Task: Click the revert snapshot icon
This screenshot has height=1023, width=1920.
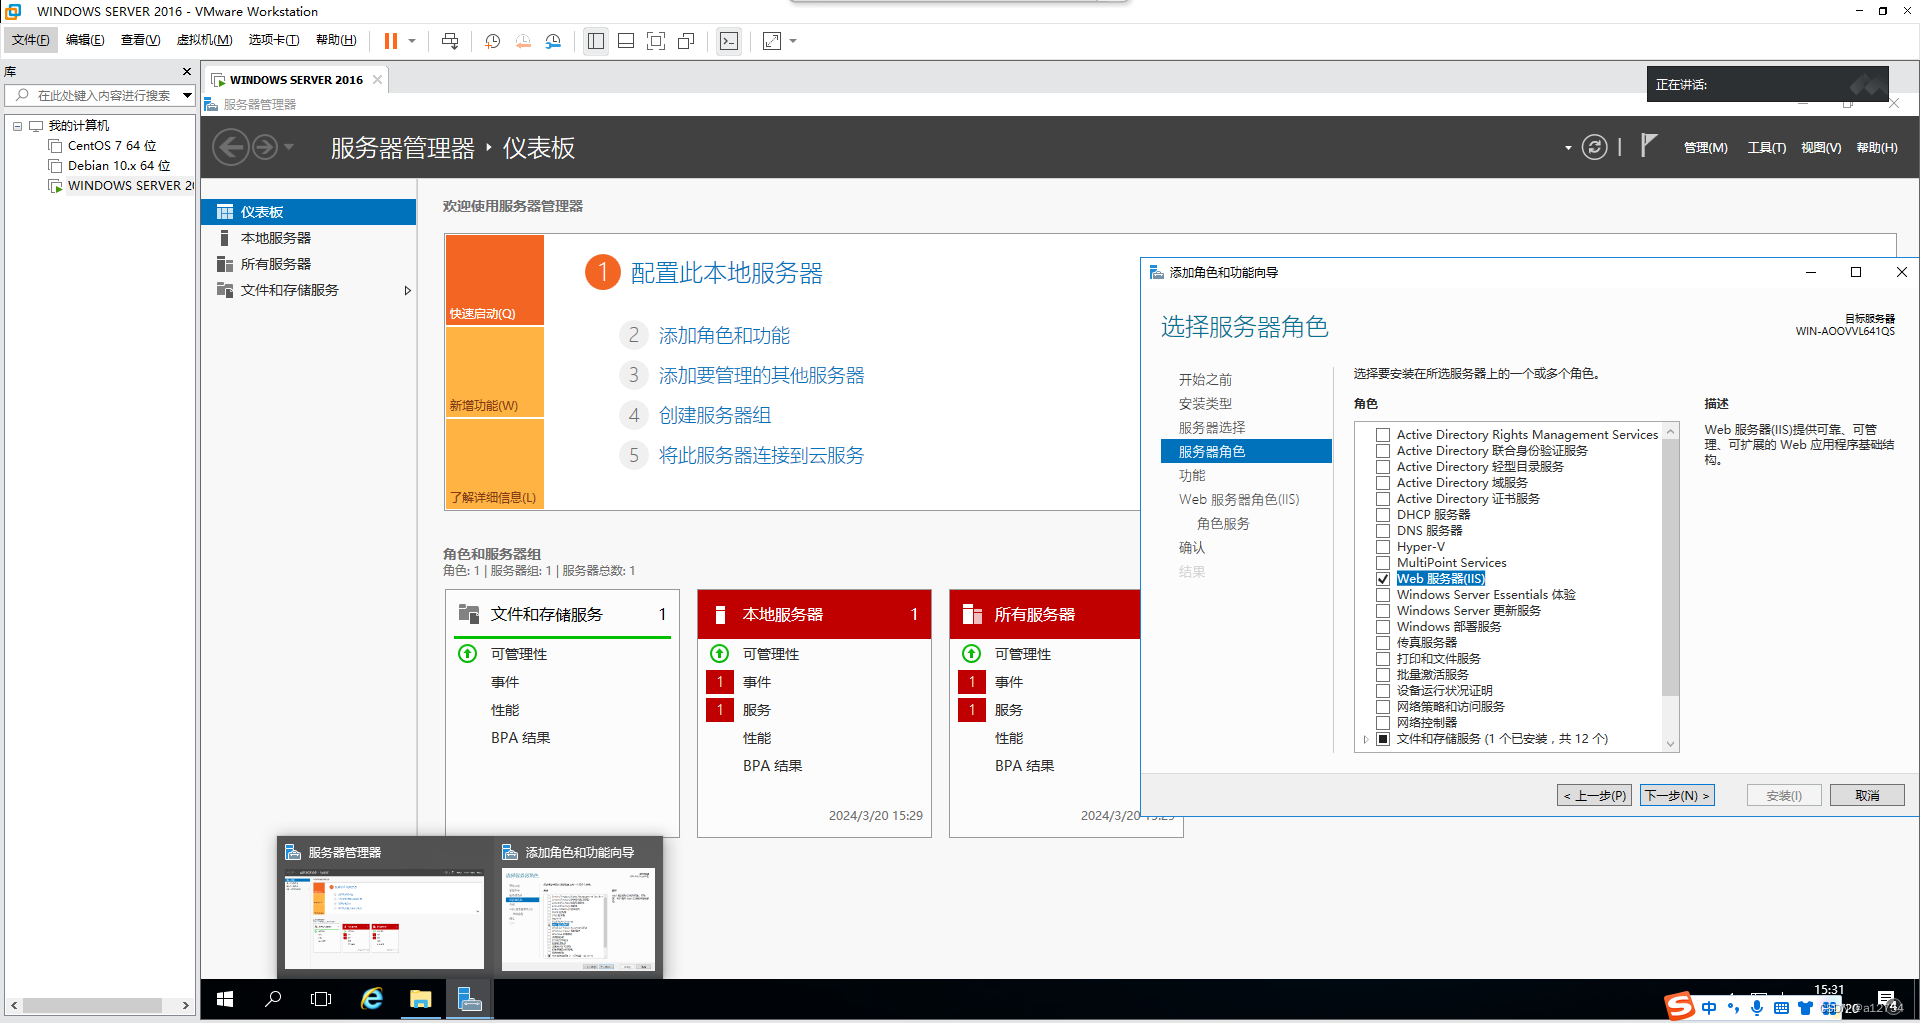Action: [x=523, y=41]
